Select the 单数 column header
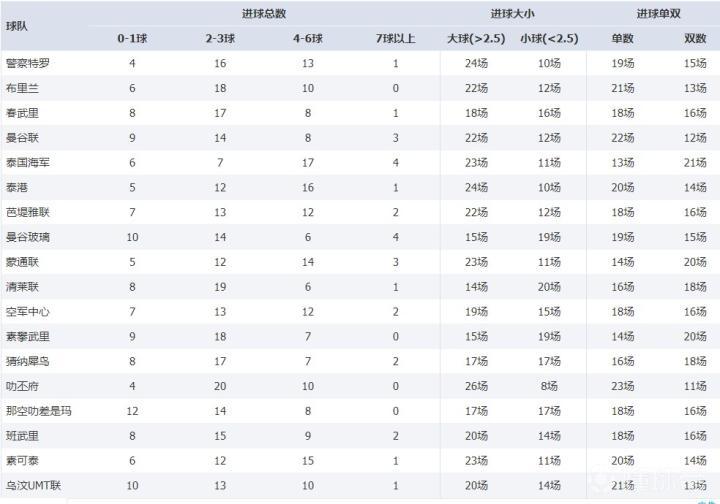 [x=623, y=39]
